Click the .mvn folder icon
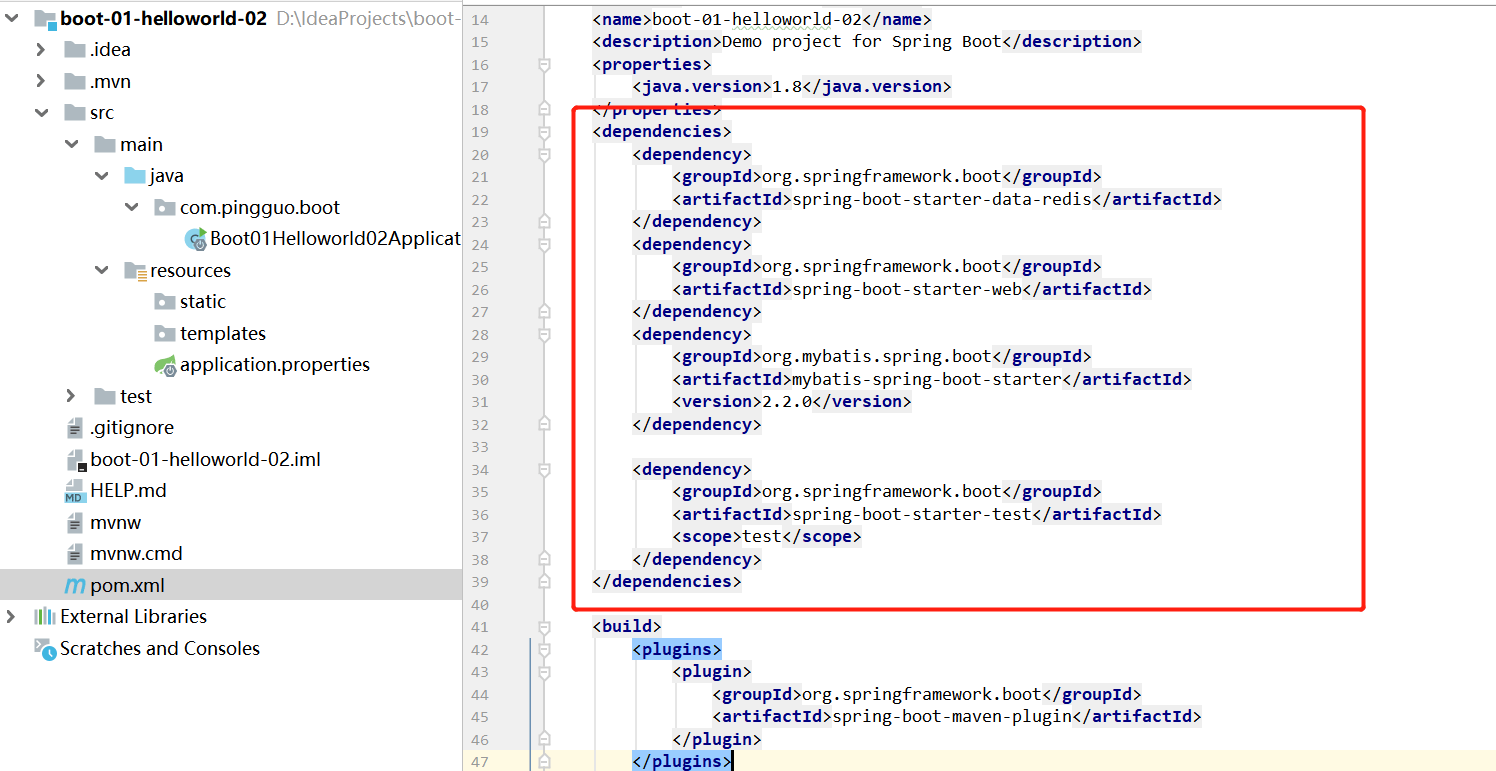Image resolution: width=1496 pixels, height=771 pixels. click(x=74, y=81)
